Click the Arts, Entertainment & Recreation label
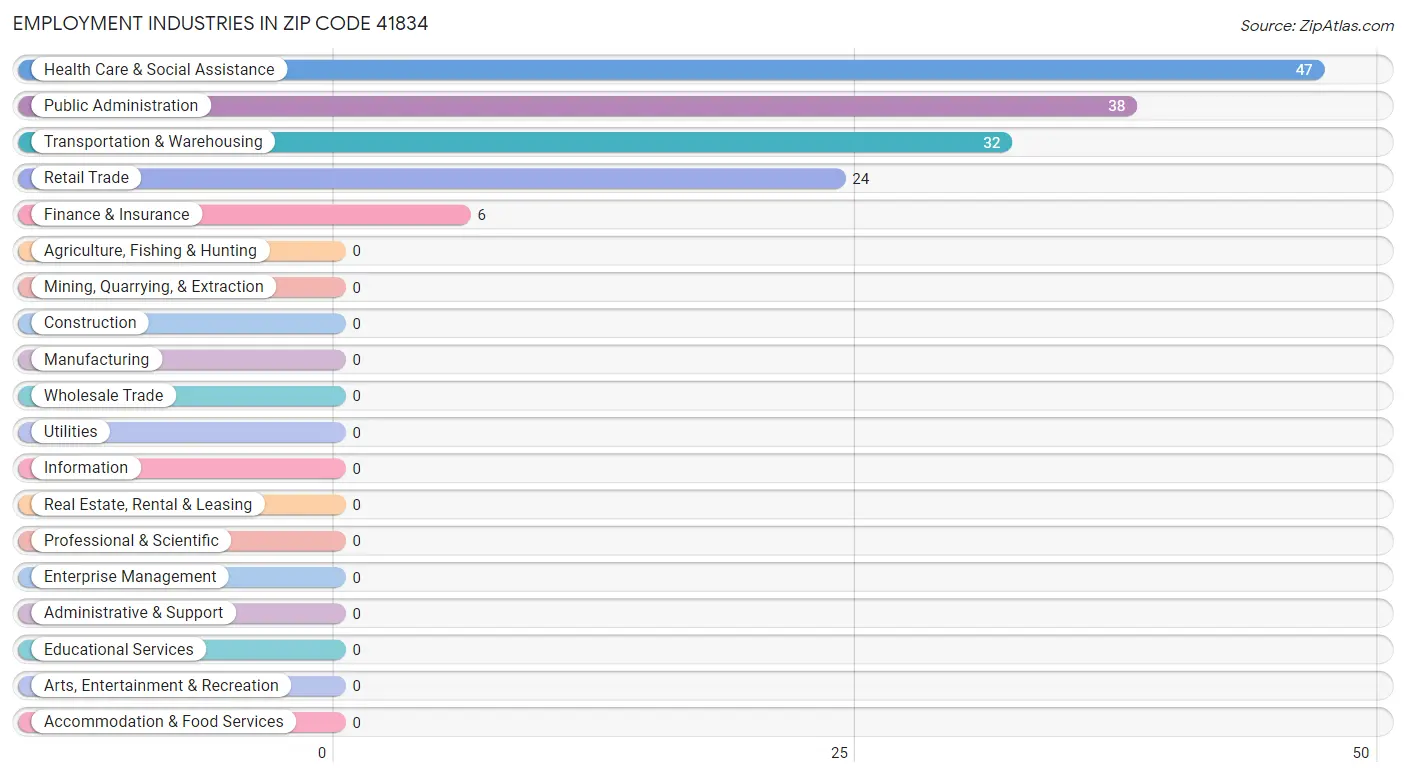 [161, 686]
